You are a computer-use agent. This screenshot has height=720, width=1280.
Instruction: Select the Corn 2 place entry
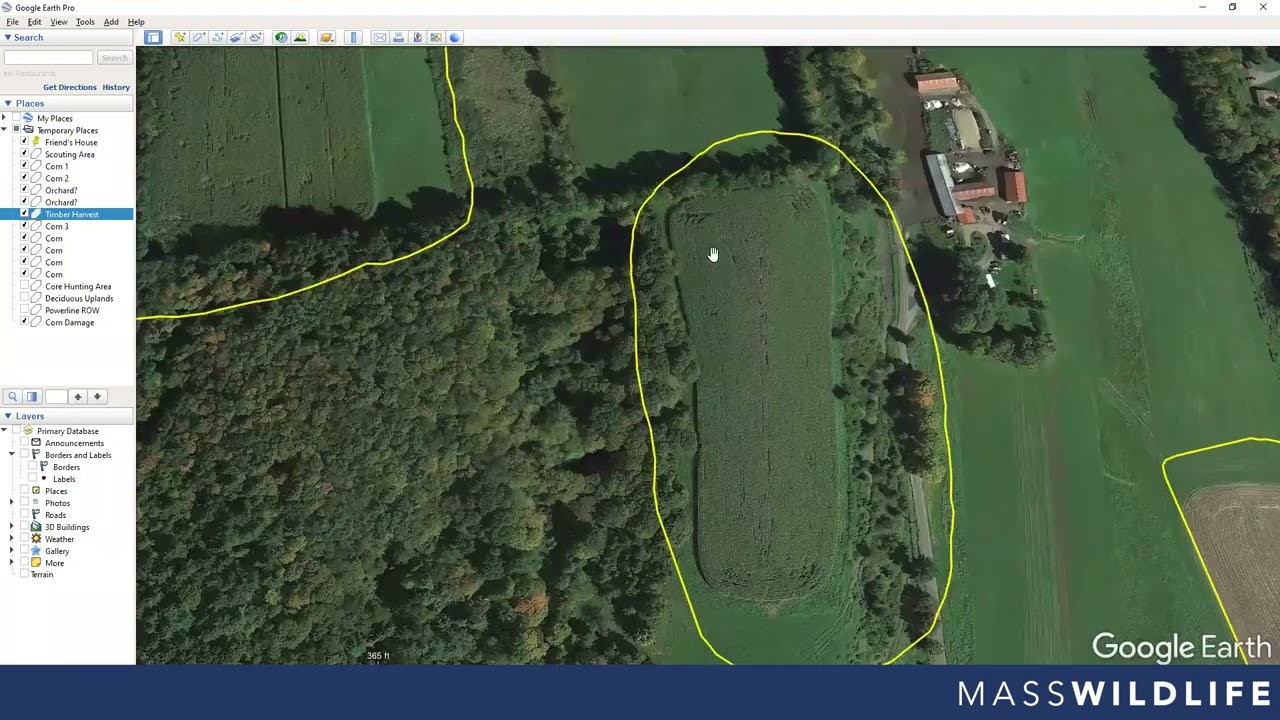[x=57, y=178]
